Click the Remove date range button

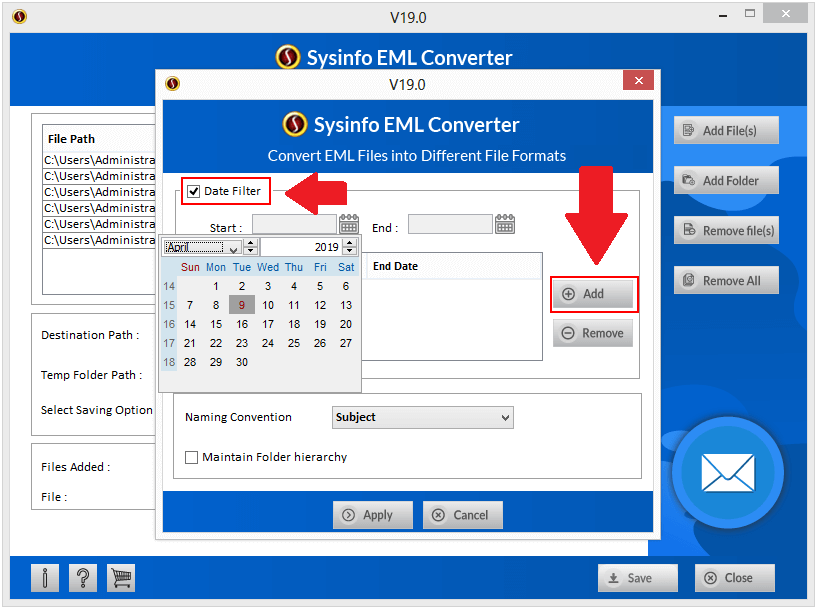point(593,333)
